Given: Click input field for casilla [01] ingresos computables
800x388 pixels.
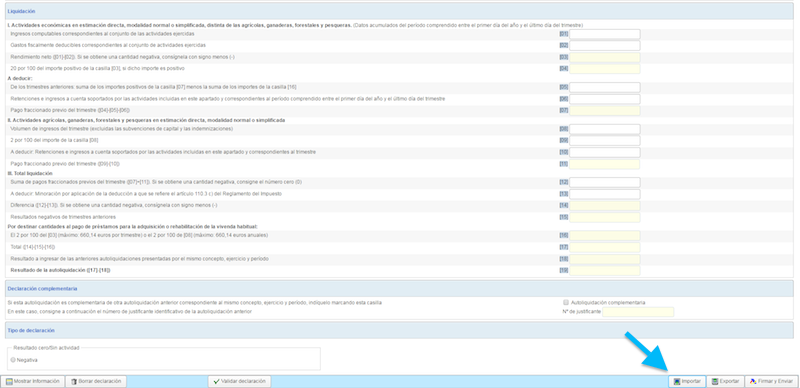Looking at the screenshot, I should tap(605, 34).
